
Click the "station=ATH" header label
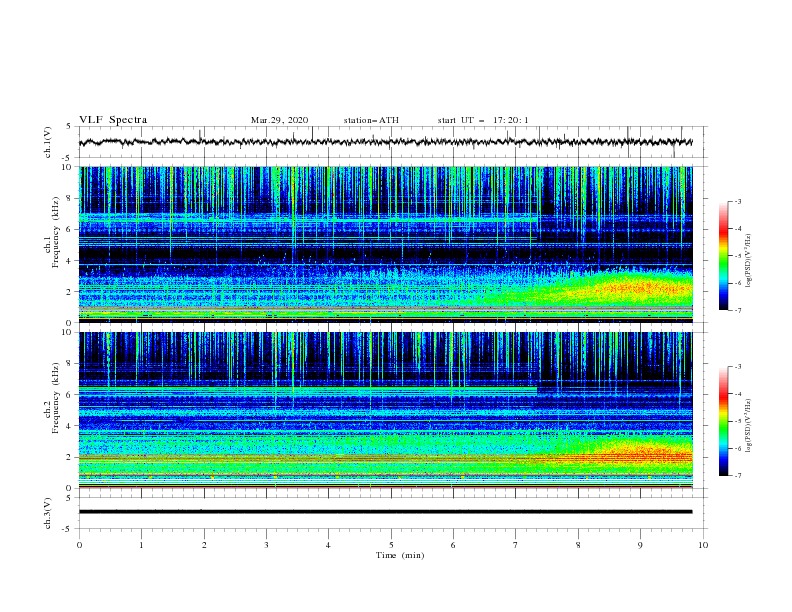371,120
